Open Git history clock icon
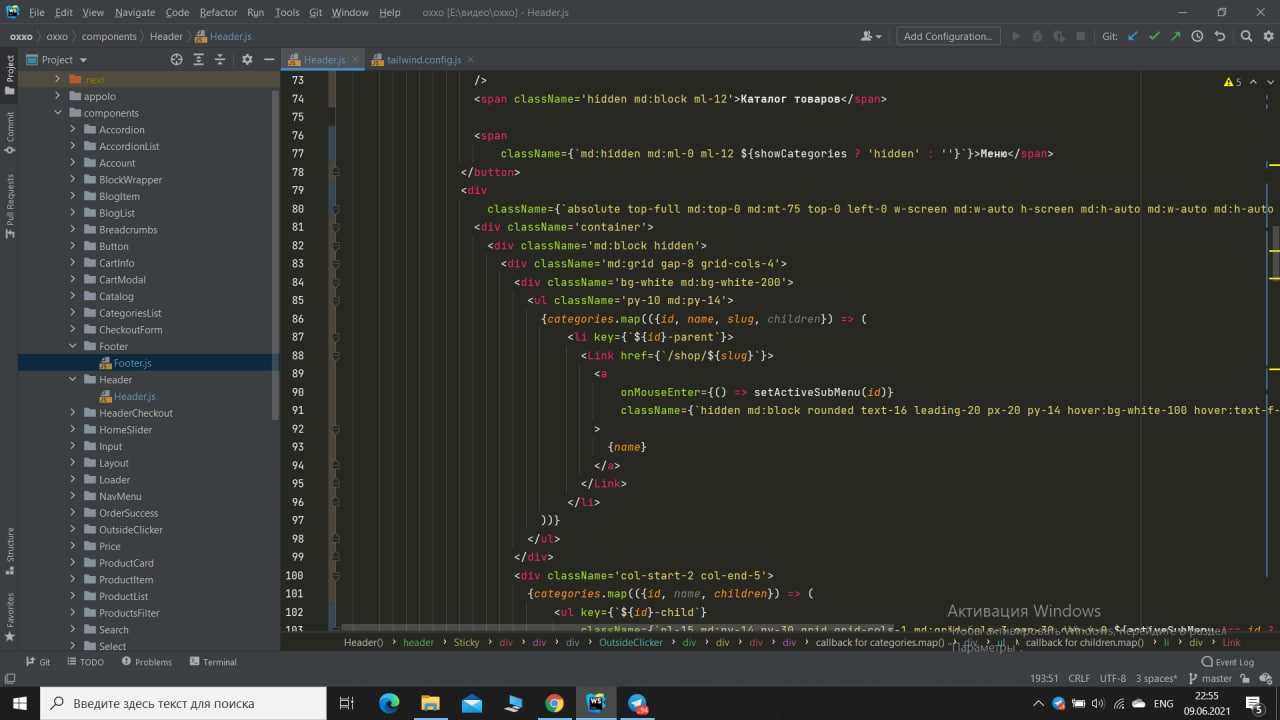This screenshot has width=1280, height=720. [1197, 36]
